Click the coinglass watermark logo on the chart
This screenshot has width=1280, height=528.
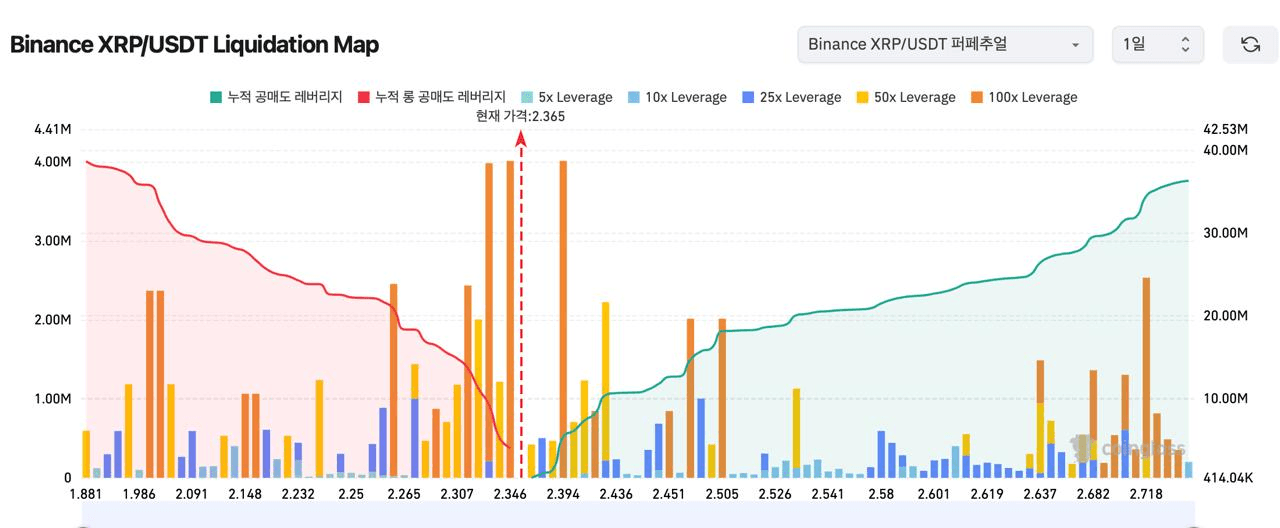click(x=1128, y=447)
